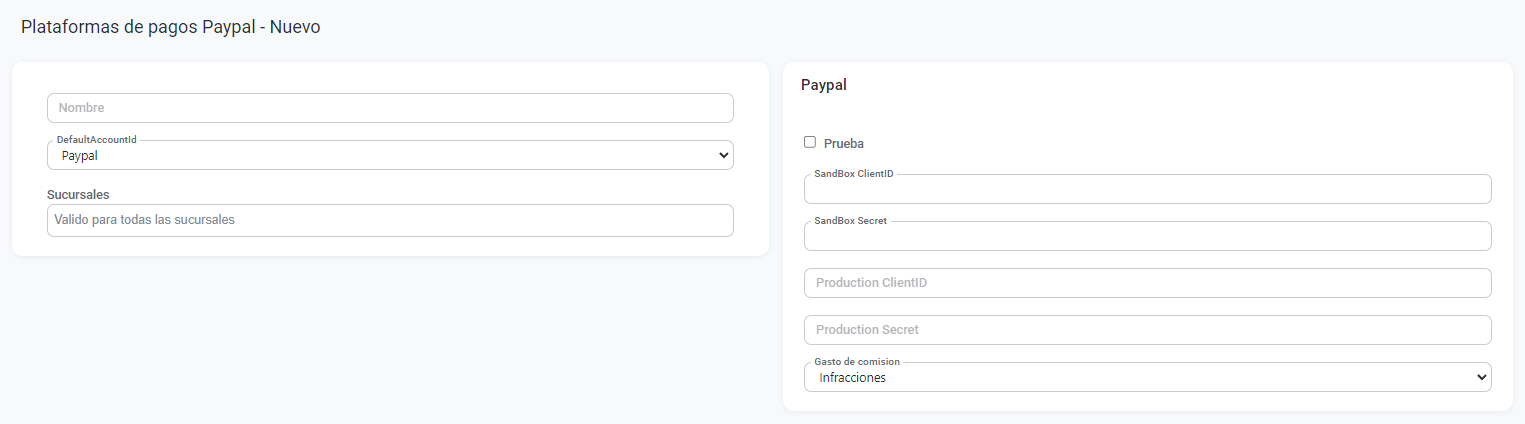
Task: Click the Prueba checkbox label text
Action: (x=844, y=143)
